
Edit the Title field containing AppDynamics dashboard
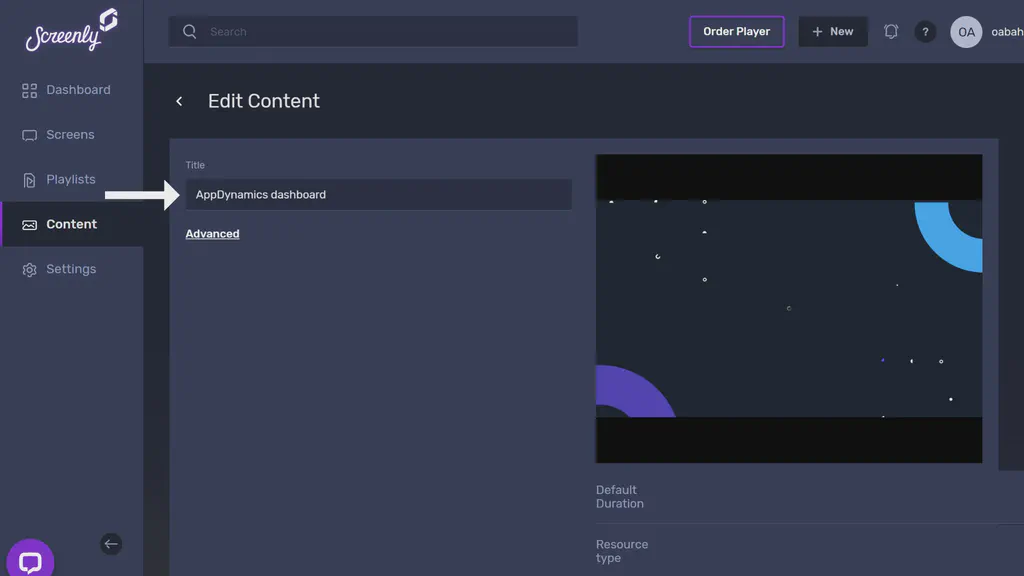(378, 194)
